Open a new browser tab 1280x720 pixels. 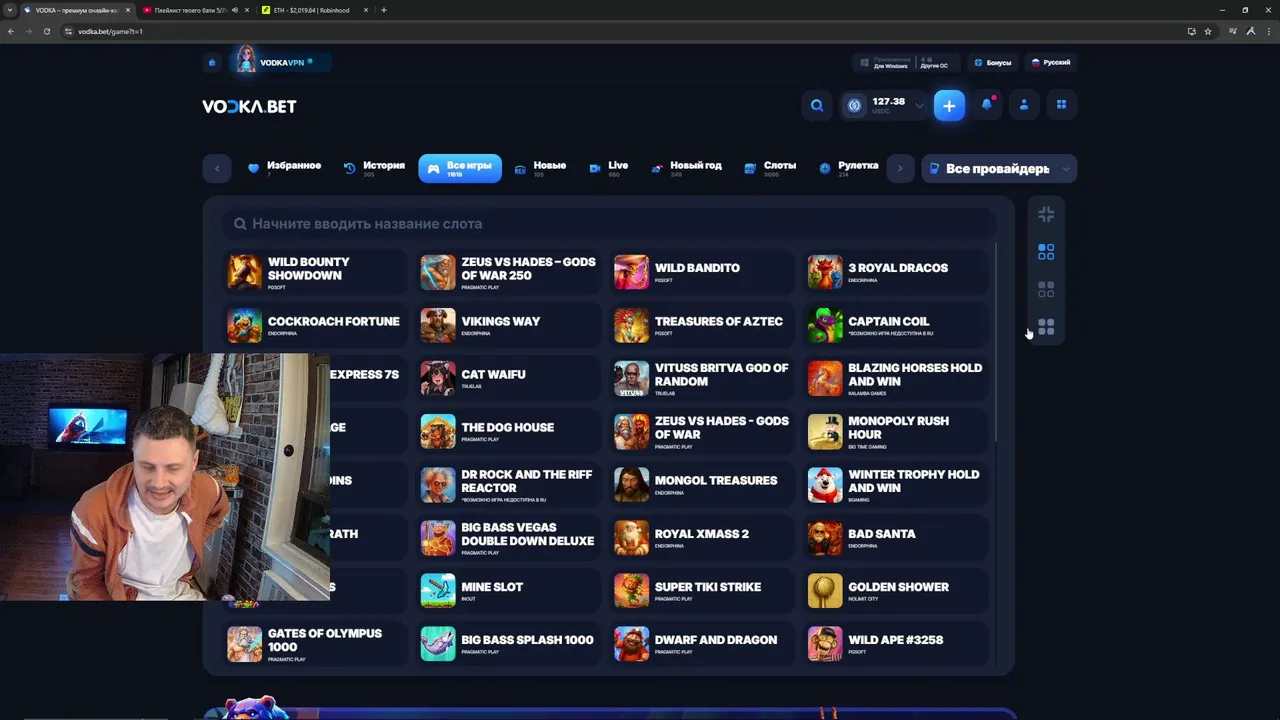(x=384, y=10)
